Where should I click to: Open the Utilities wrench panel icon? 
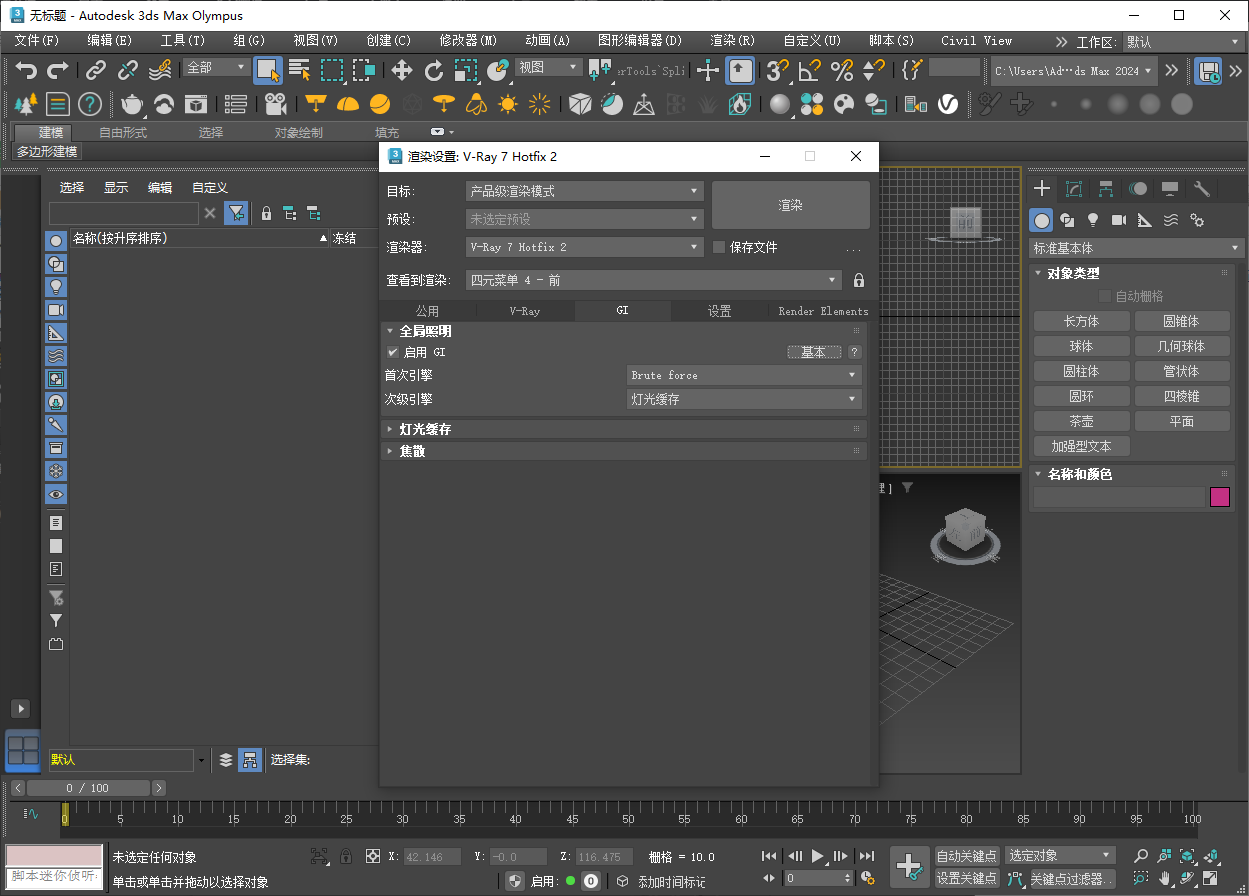click(1202, 188)
